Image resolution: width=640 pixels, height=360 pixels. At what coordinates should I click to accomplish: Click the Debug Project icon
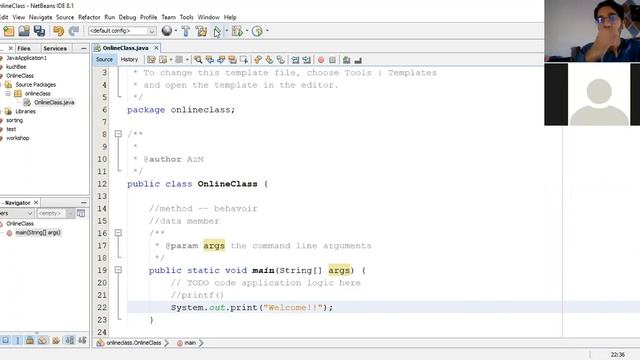(237, 31)
